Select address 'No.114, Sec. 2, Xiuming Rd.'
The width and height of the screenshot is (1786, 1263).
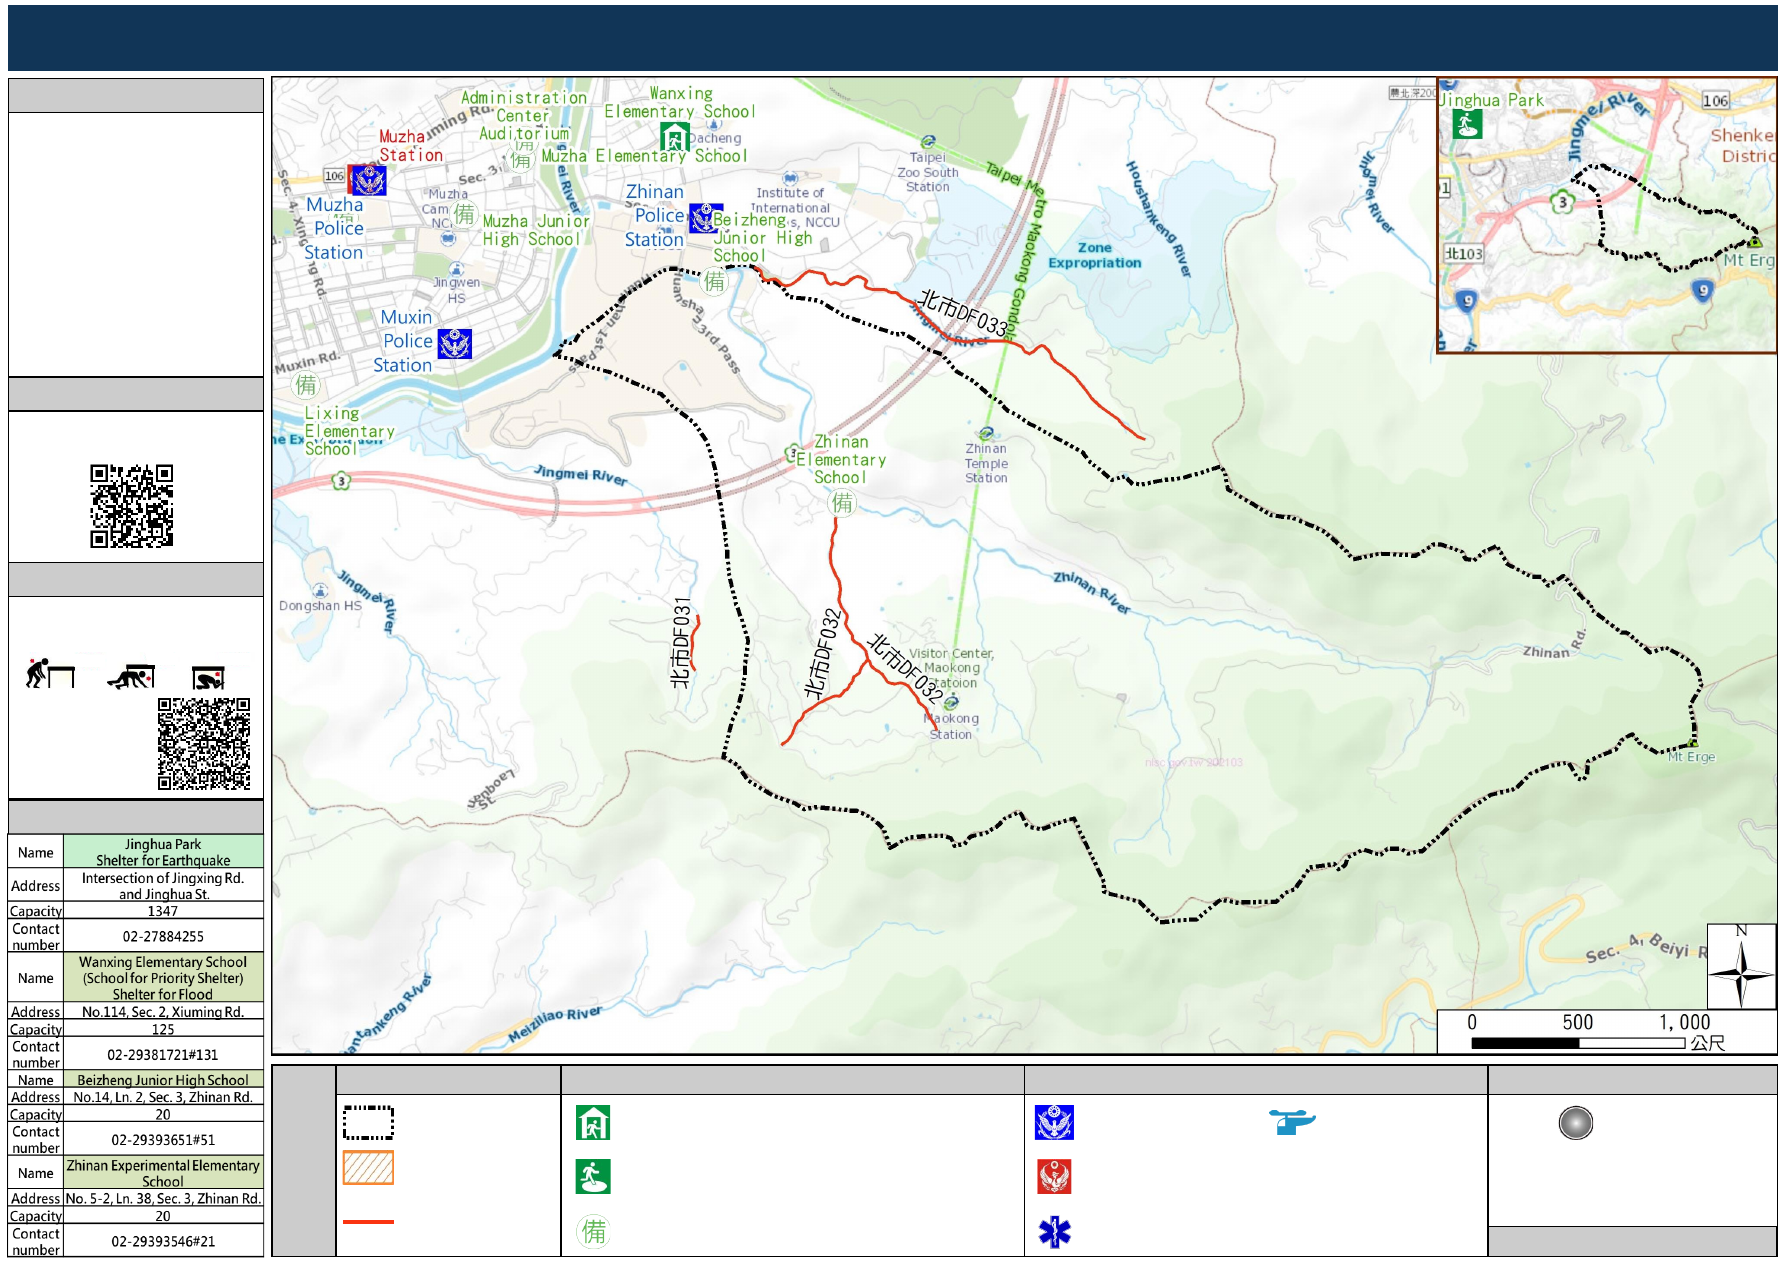coord(163,1012)
